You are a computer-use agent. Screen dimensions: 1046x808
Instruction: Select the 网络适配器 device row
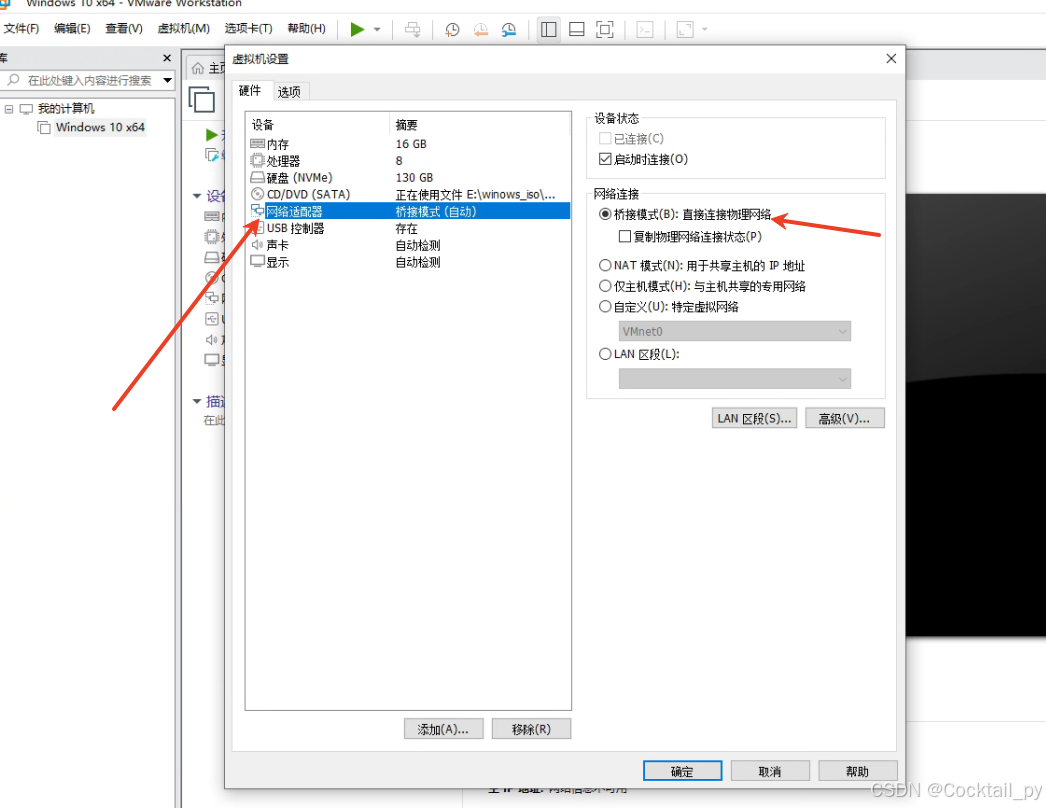click(408, 211)
